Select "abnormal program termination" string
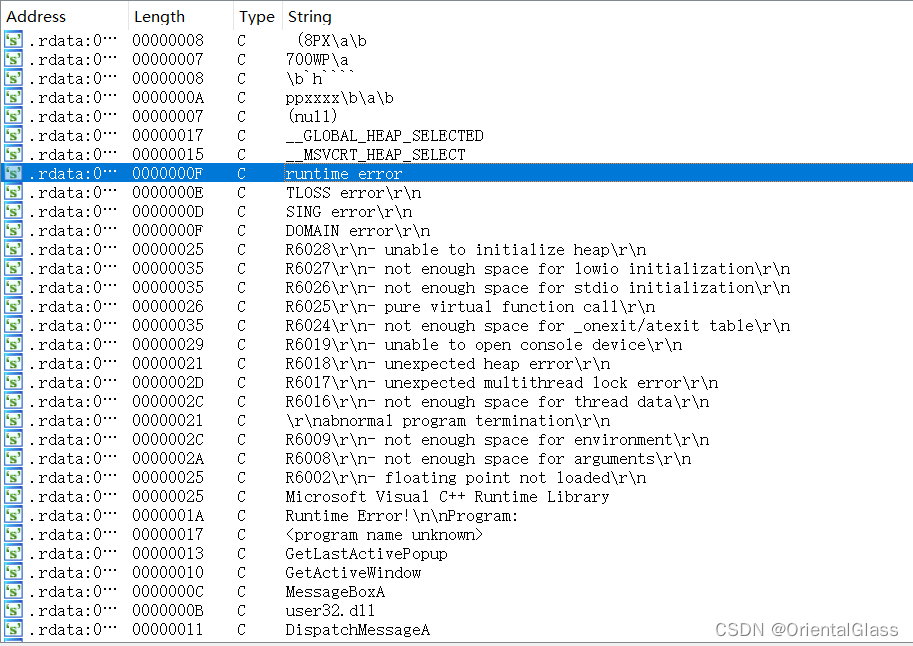The width and height of the screenshot is (913, 646). click(x=448, y=421)
